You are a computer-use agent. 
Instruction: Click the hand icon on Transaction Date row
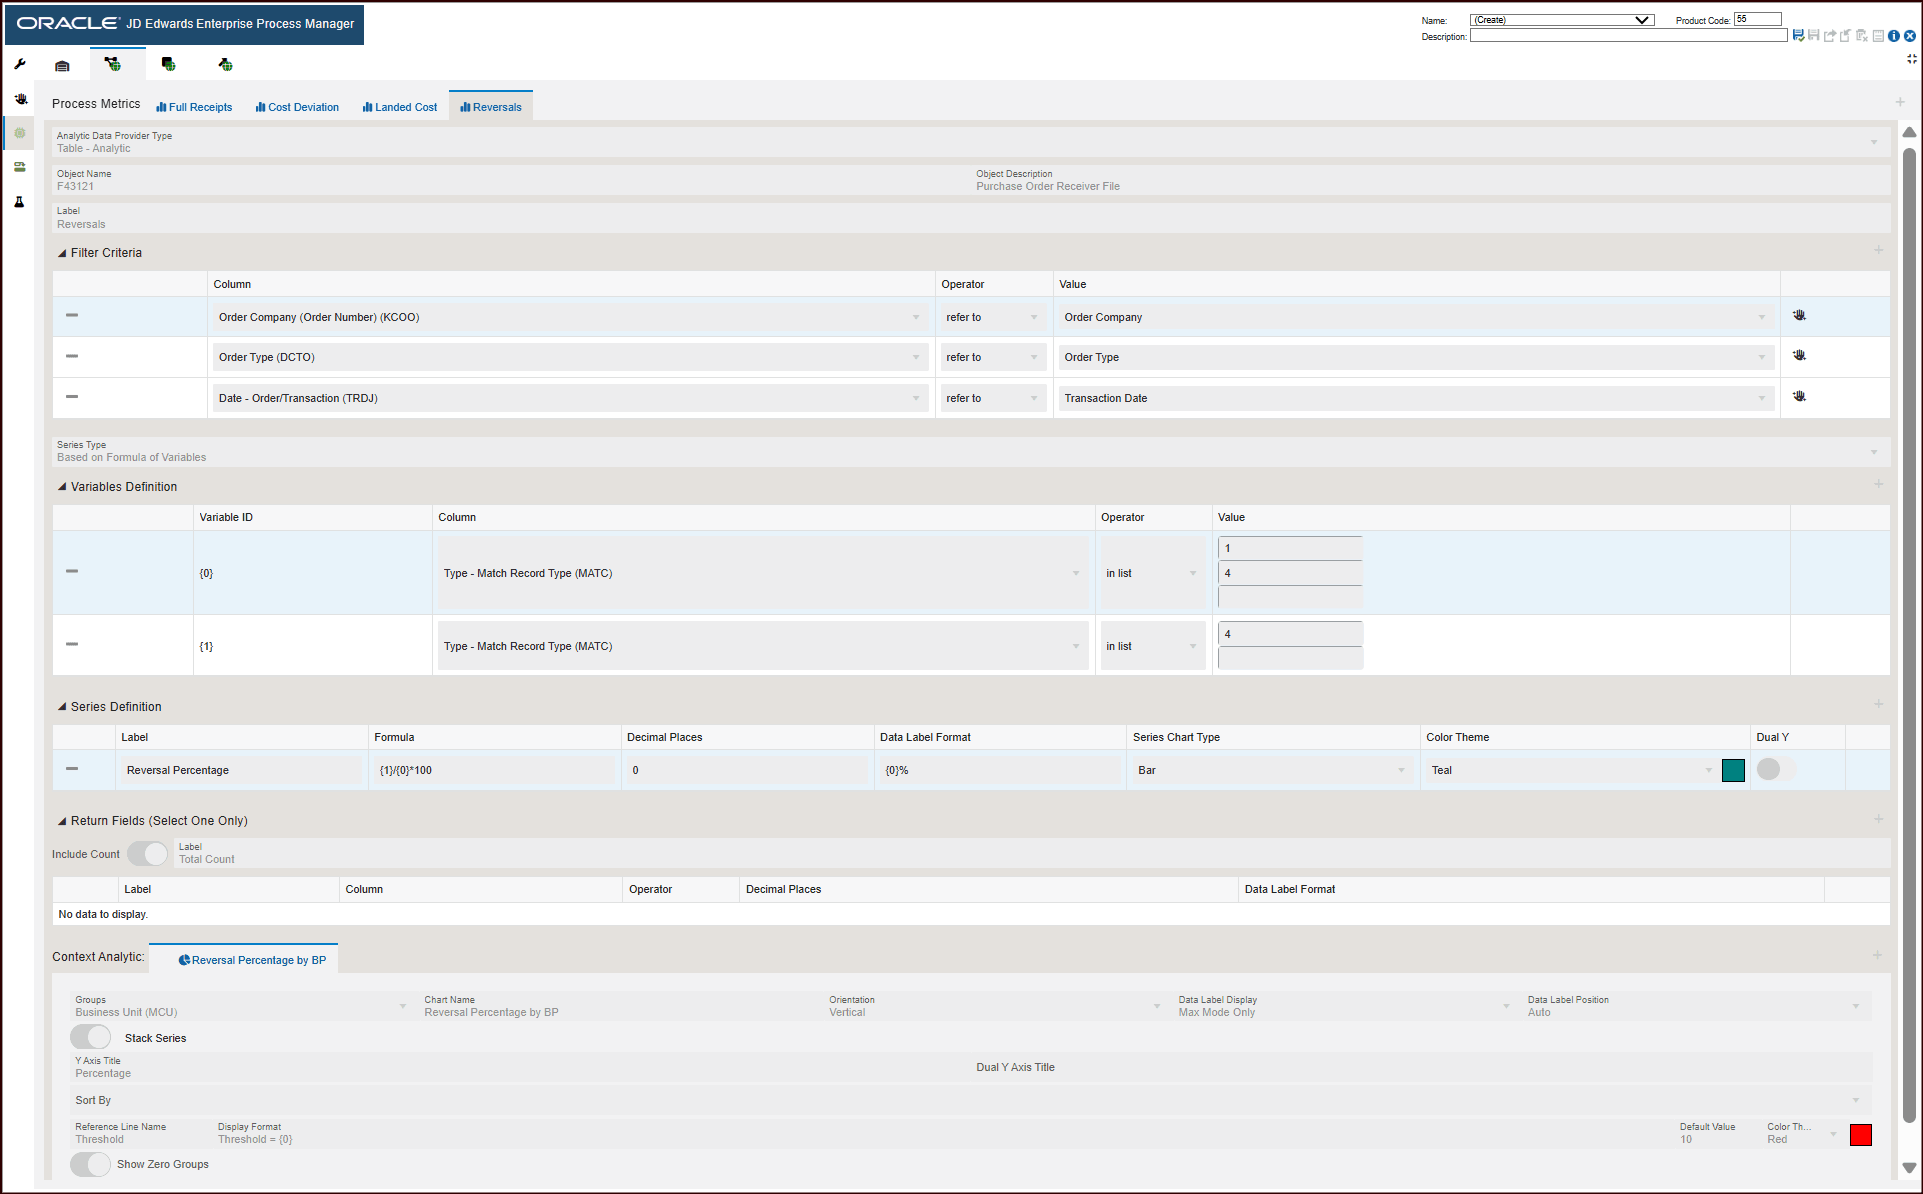(1799, 396)
